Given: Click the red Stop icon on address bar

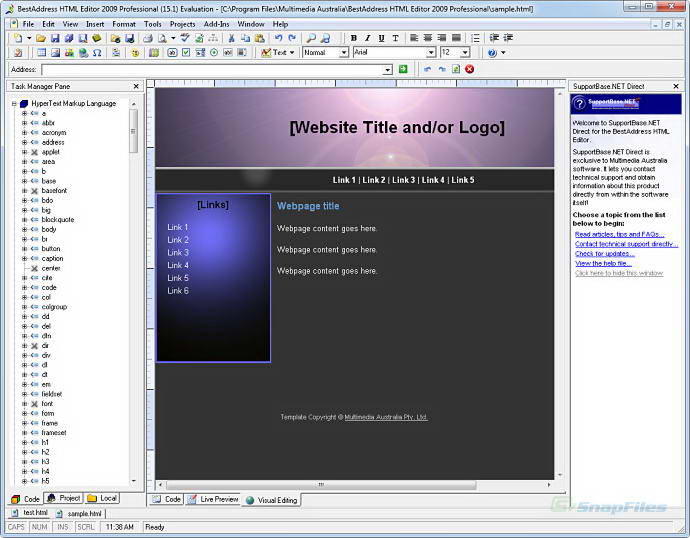Looking at the screenshot, I should click(x=470, y=69).
